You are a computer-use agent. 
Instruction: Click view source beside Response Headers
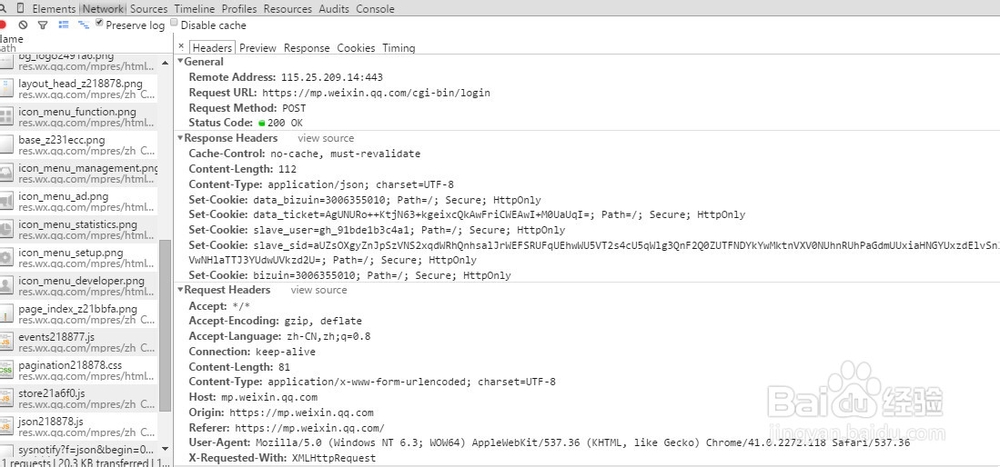(325, 138)
